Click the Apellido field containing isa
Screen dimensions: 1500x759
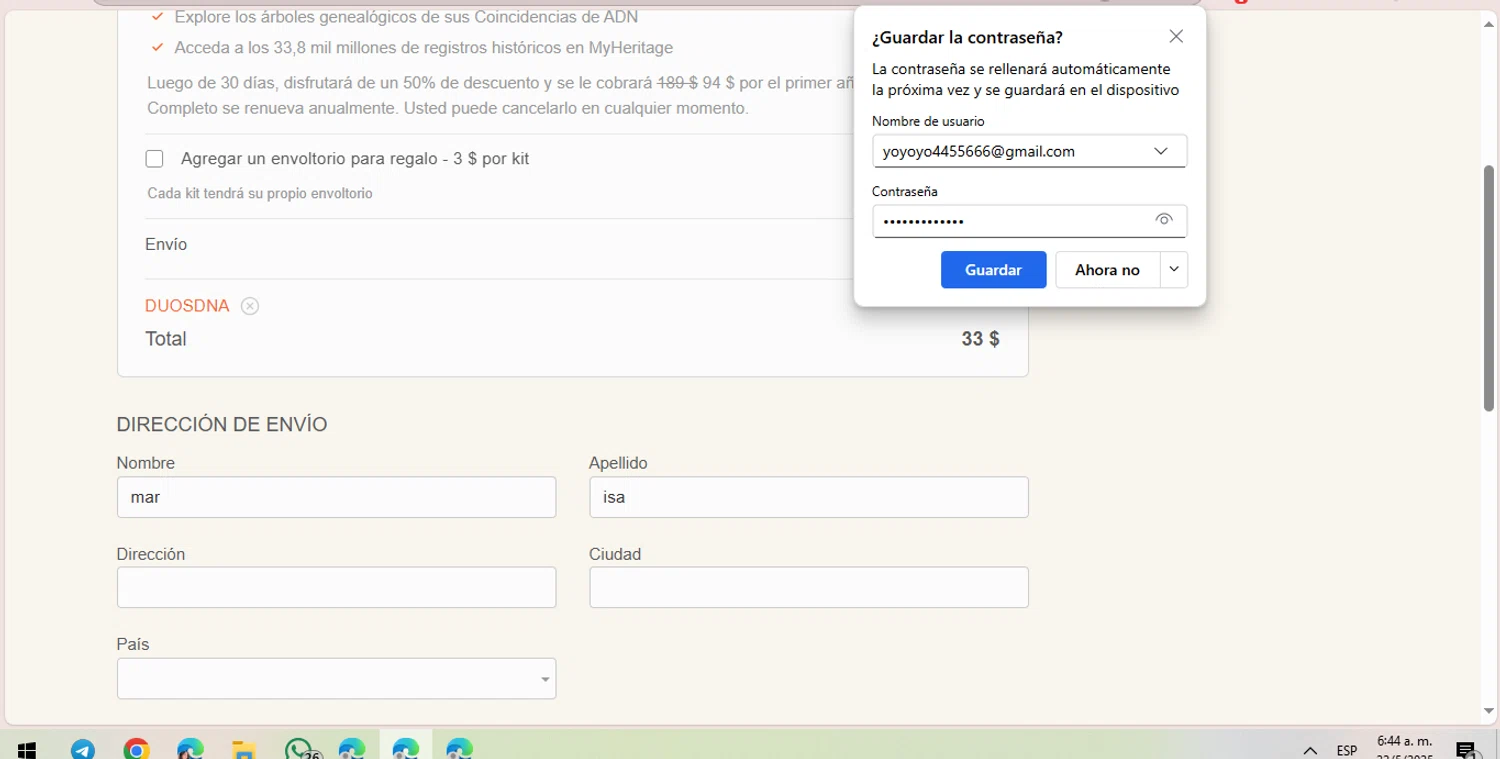click(x=809, y=497)
